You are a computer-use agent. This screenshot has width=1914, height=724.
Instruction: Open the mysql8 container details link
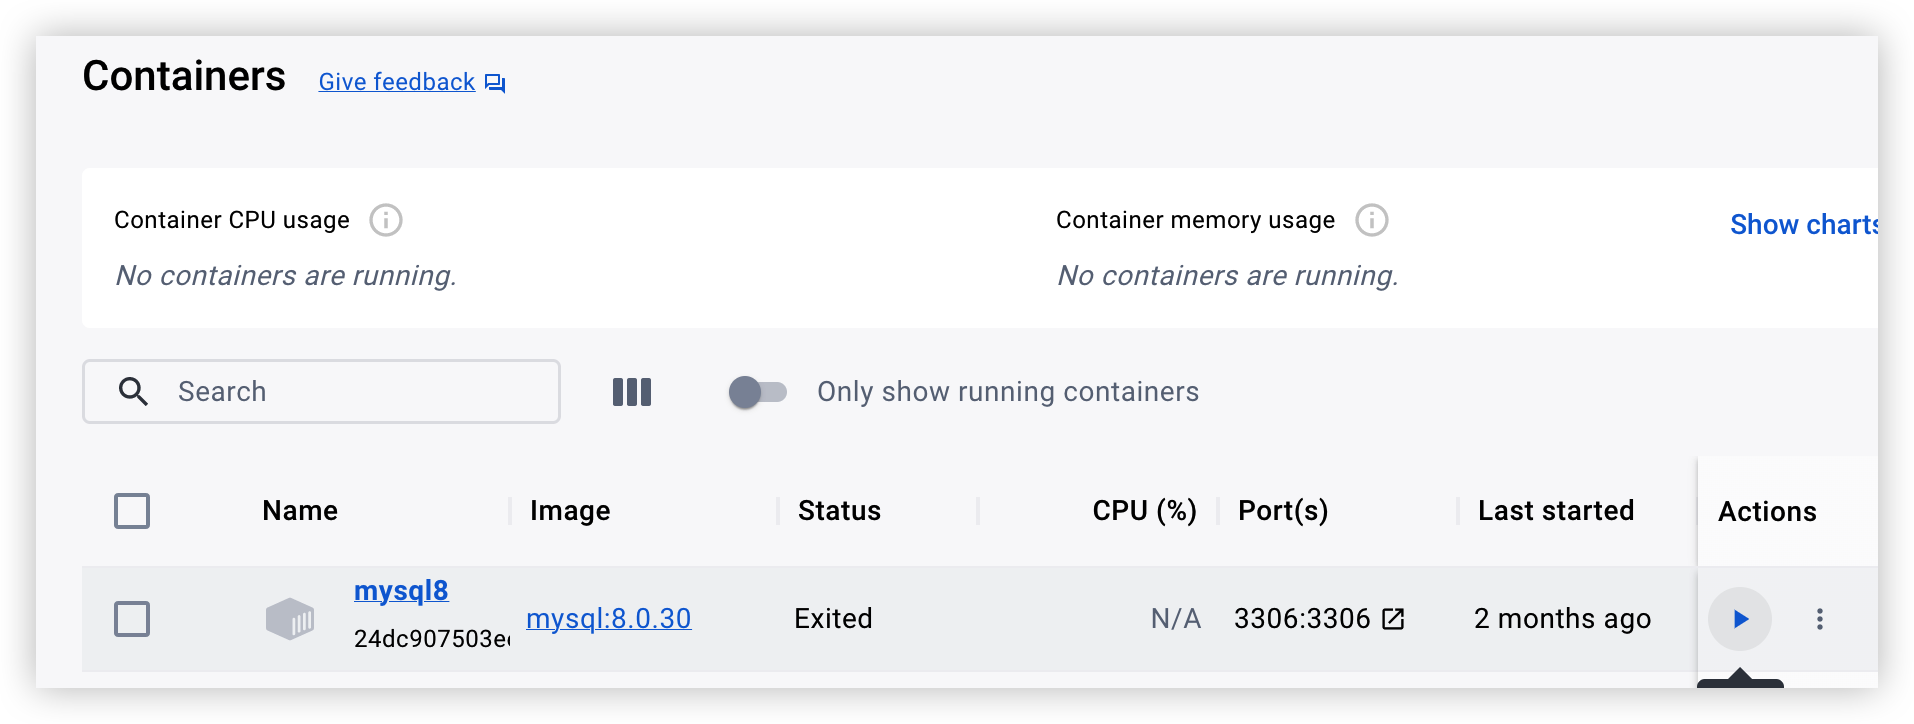pyautogui.click(x=401, y=591)
